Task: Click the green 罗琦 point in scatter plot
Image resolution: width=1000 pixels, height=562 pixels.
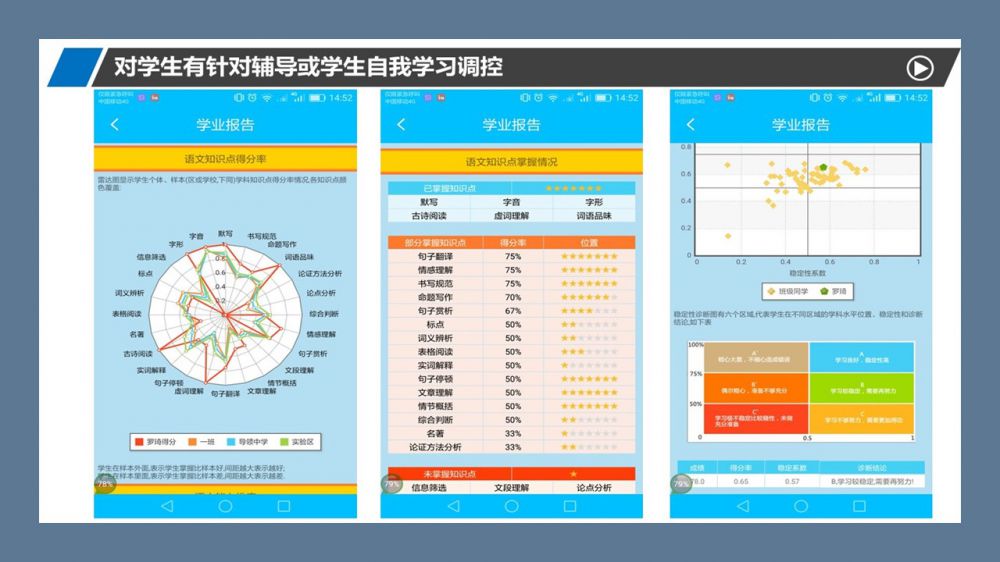Action: pyautogui.click(x=822, y=168)
